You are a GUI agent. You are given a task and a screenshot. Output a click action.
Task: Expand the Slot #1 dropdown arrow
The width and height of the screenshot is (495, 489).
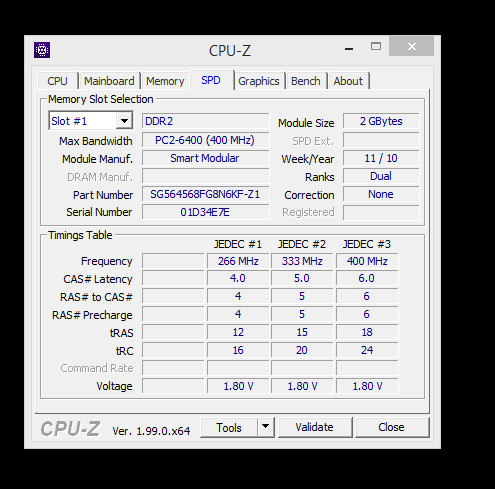[x=124, y=121]
